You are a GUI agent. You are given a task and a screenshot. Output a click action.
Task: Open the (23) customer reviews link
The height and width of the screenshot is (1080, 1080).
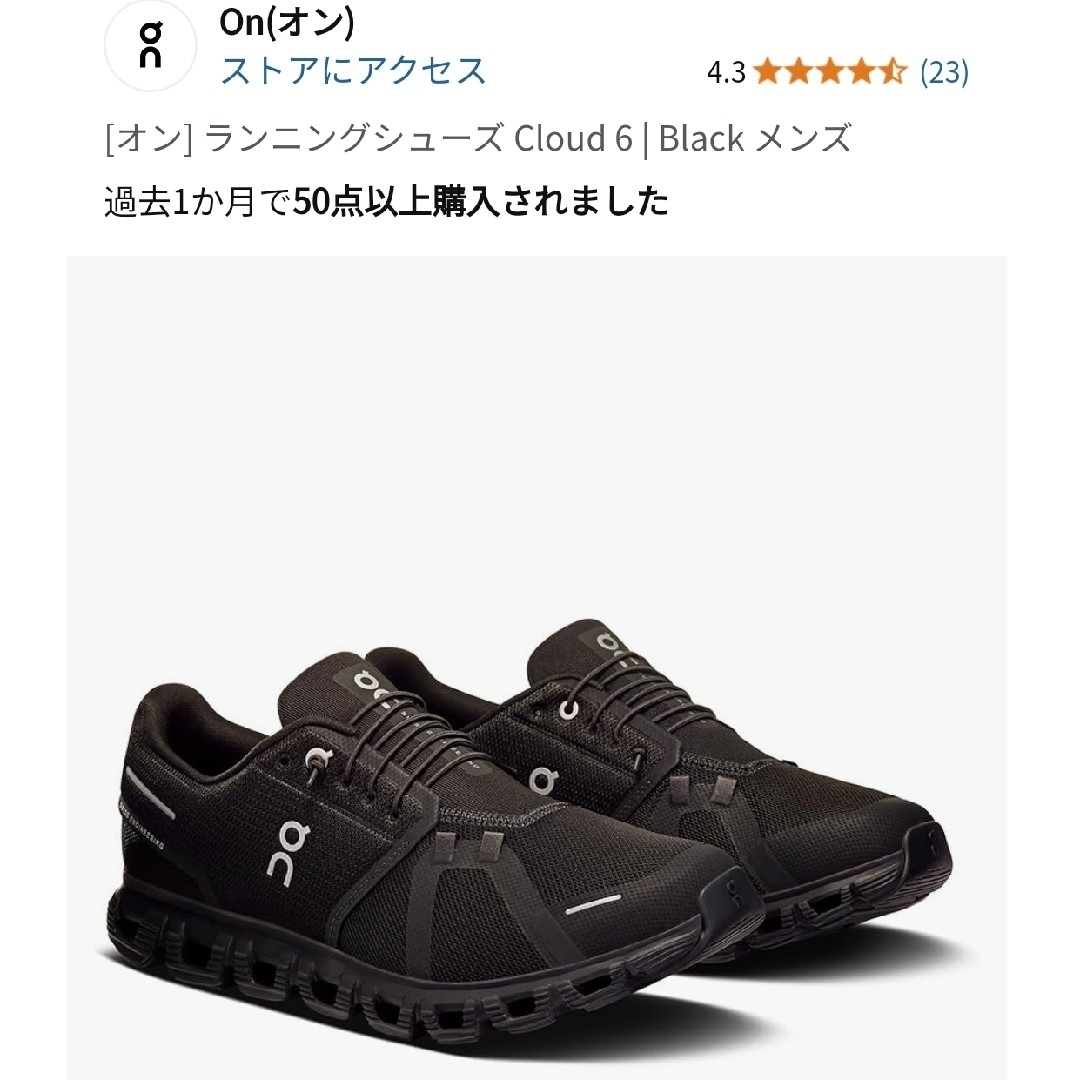click(x=944, y=72)
